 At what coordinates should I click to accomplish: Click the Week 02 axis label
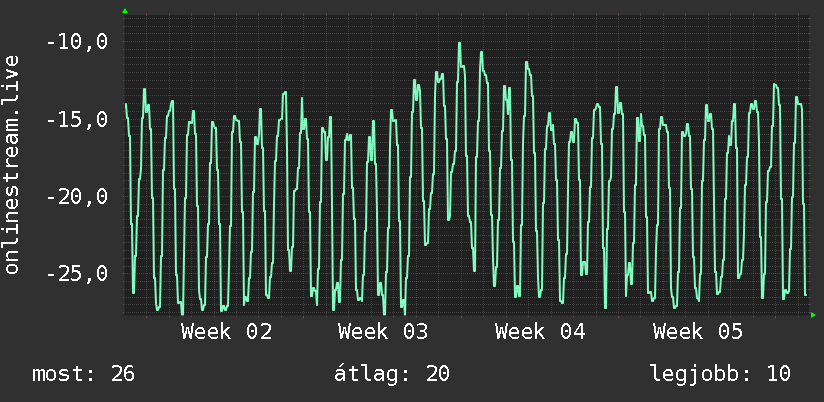point(226,332)
